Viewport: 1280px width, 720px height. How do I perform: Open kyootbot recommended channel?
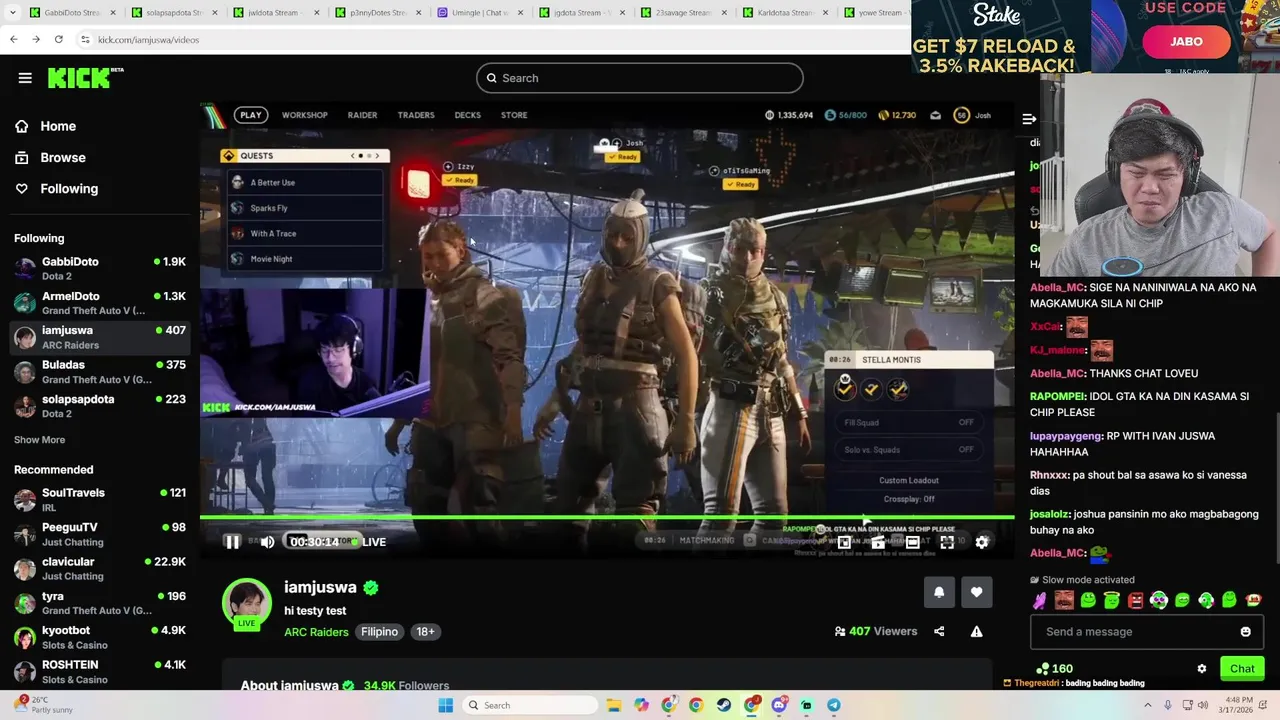(x=100, y=638)
